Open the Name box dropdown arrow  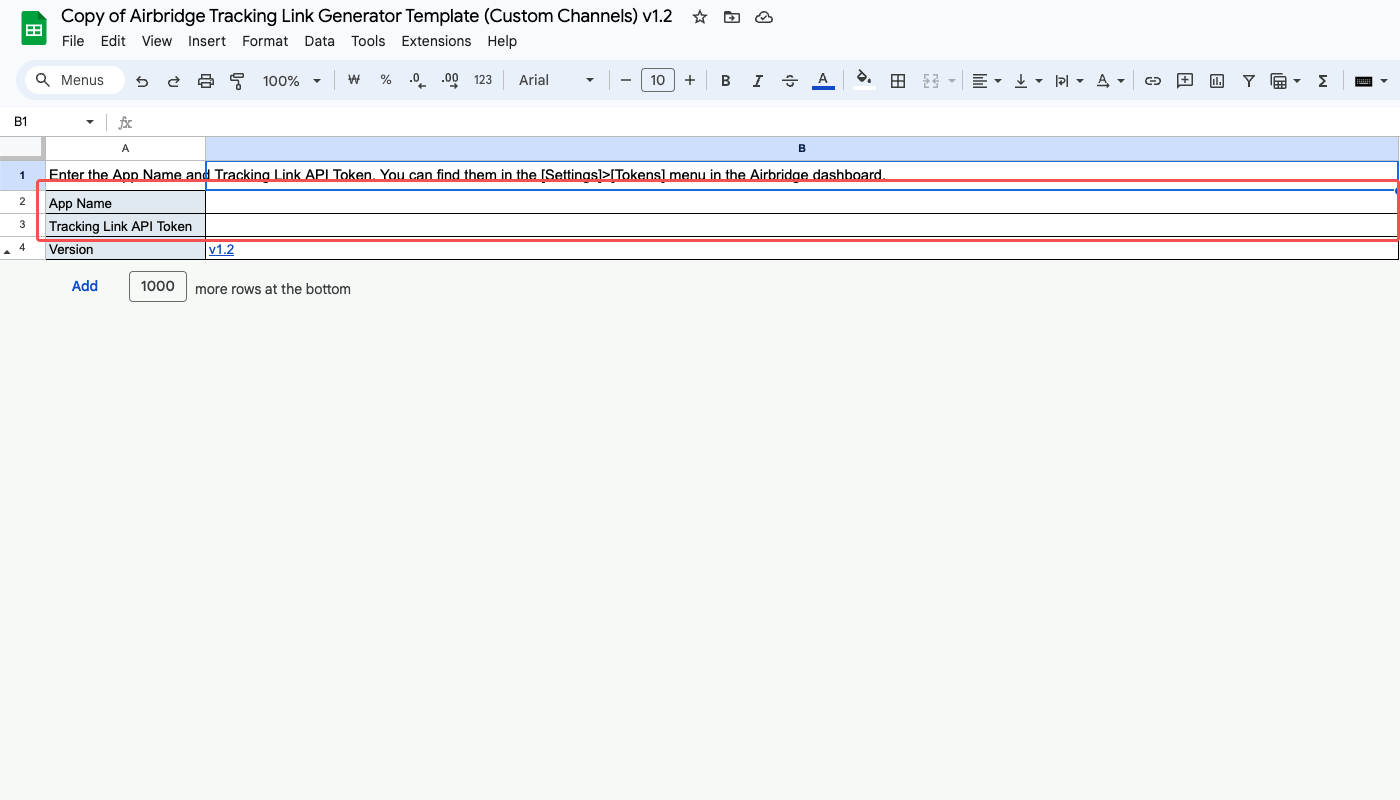click(90, 122)
